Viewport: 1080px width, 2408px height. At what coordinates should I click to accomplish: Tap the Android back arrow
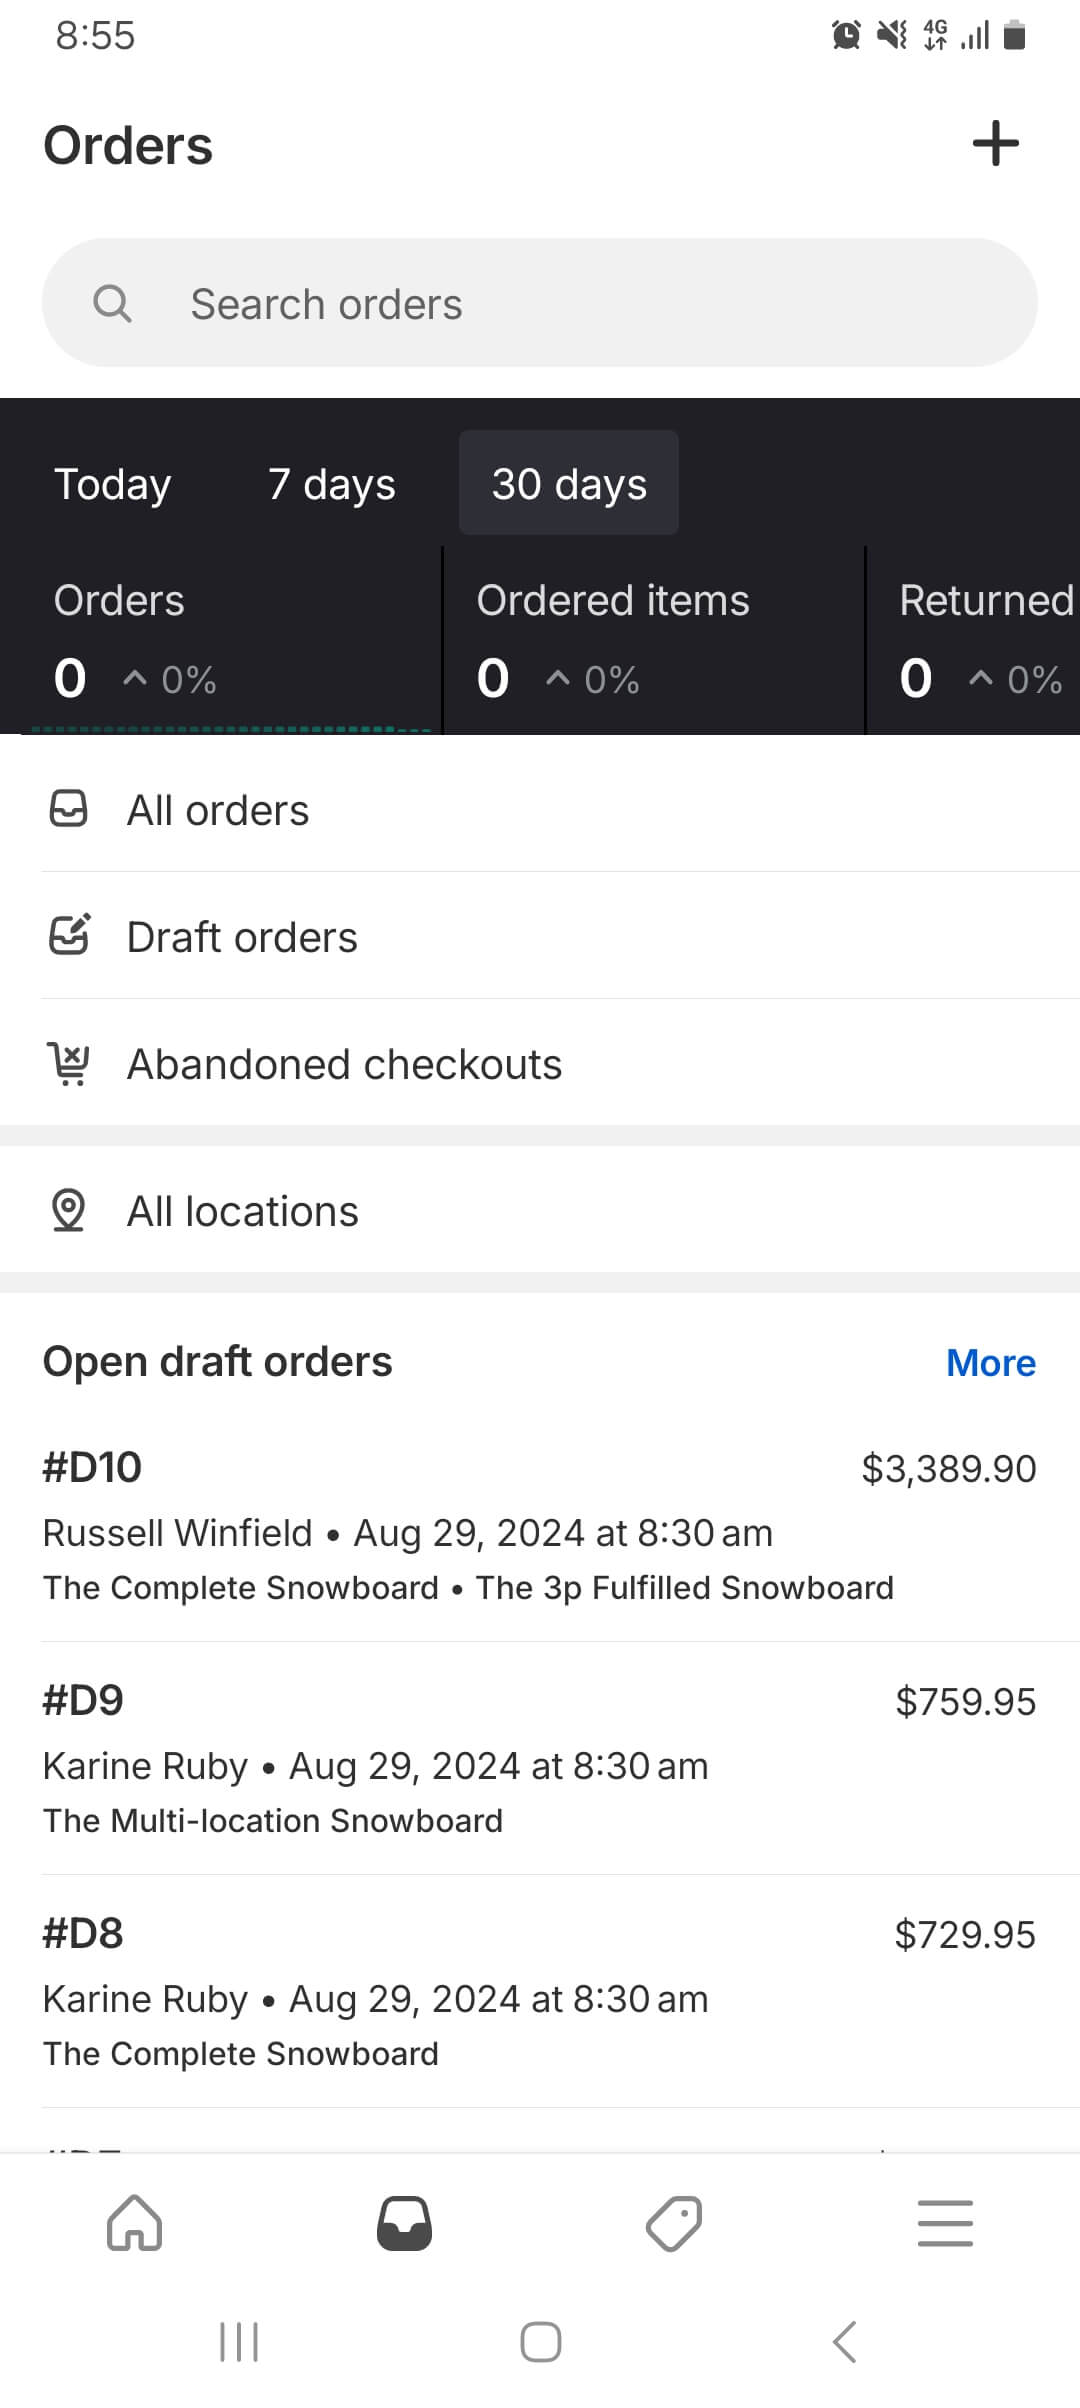[x=845, y=2342]
